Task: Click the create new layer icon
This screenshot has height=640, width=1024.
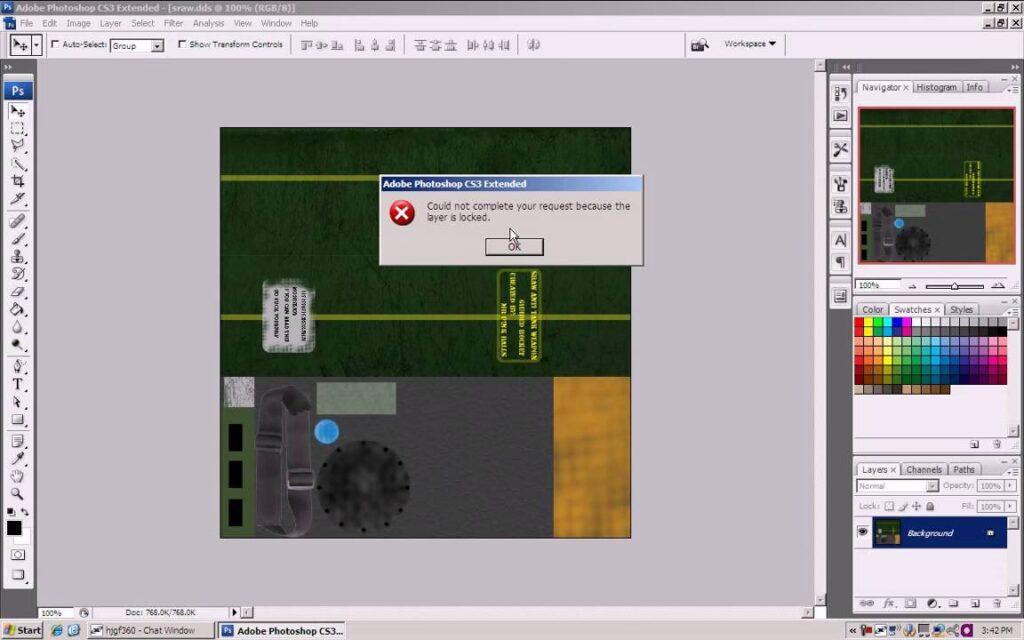Action: (x=974, y=604)
